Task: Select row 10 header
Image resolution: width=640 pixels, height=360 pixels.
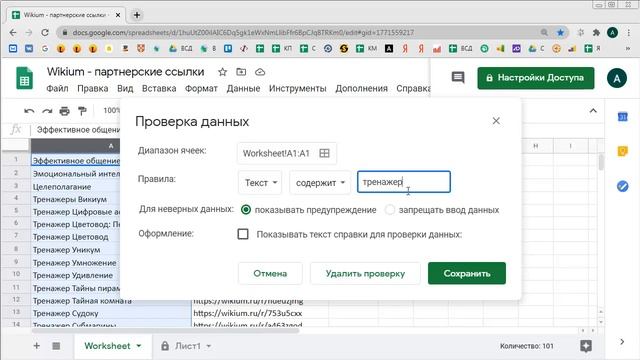Action: tap(16, 274)
